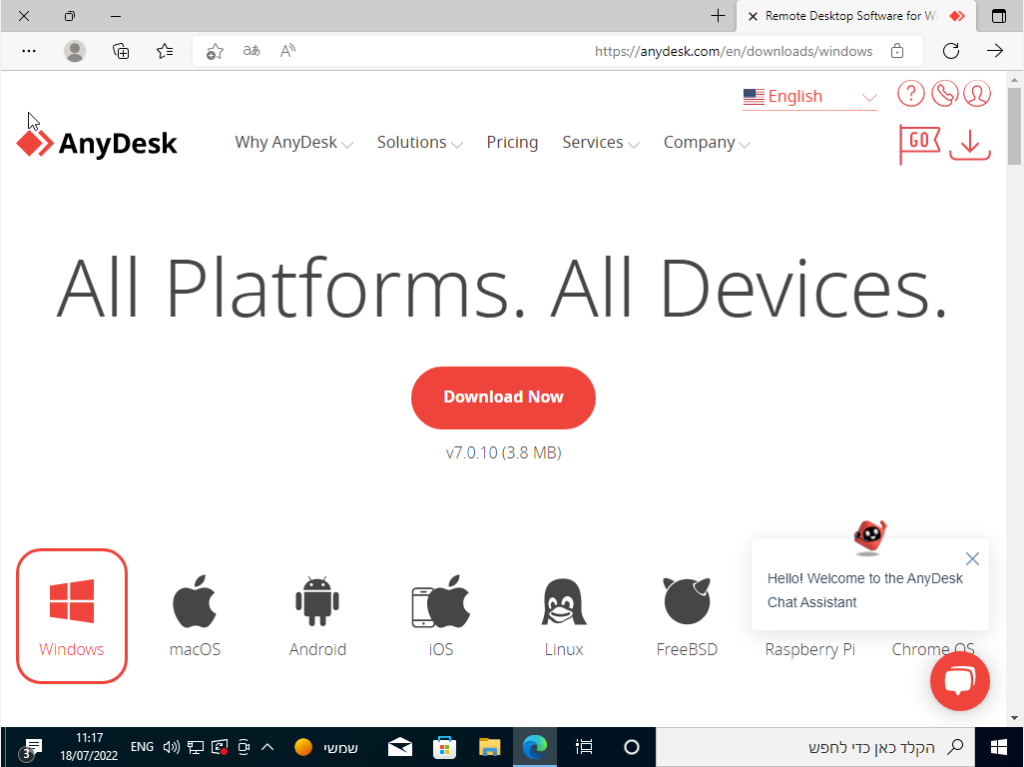The height and width of the screenshot is (767, 1024).
Task: Open File Explorer from the taskbar
Action: click(490, 747)
